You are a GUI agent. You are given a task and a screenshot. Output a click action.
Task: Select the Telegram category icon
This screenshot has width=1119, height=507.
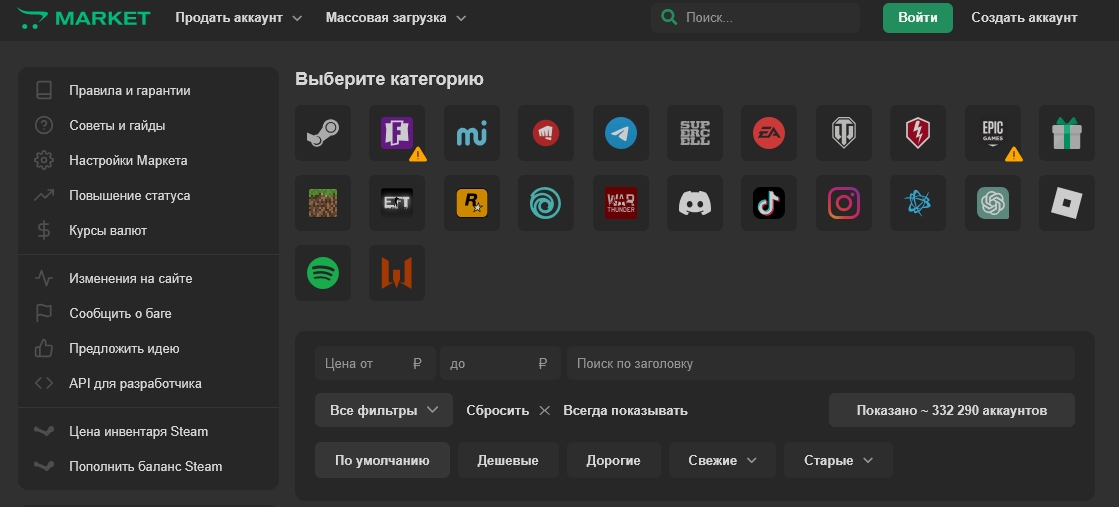click(621, 133)
